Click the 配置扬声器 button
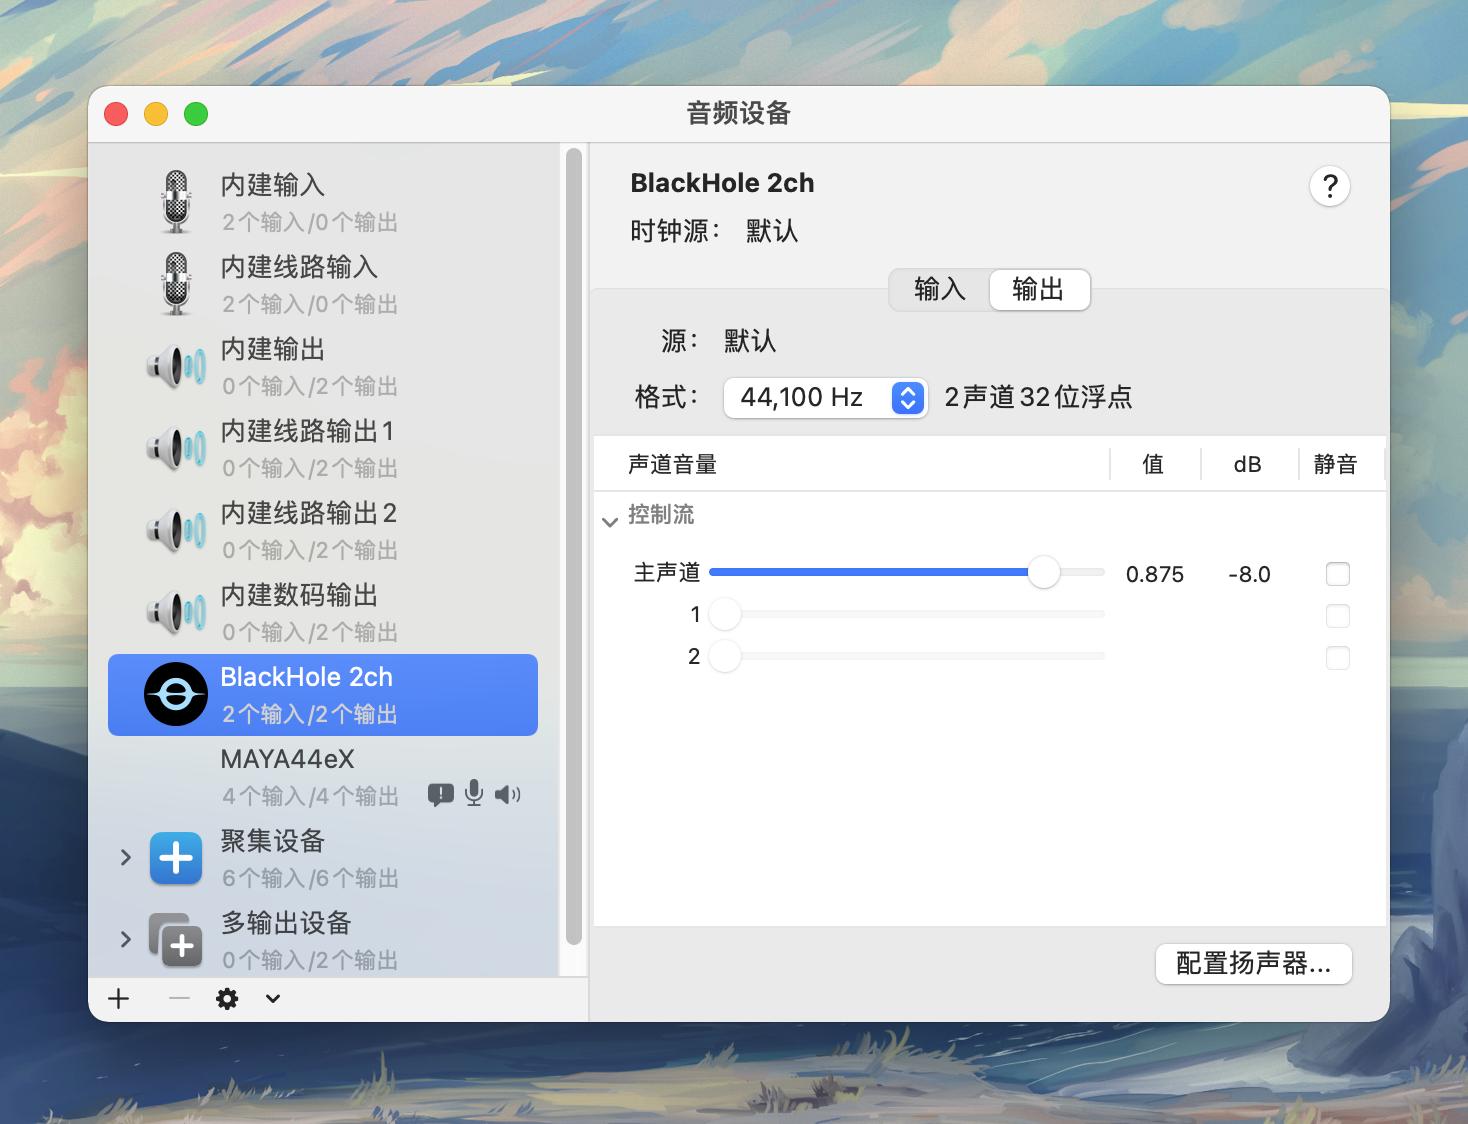Screen dimensions: 1468x1124 point(1253,963)
